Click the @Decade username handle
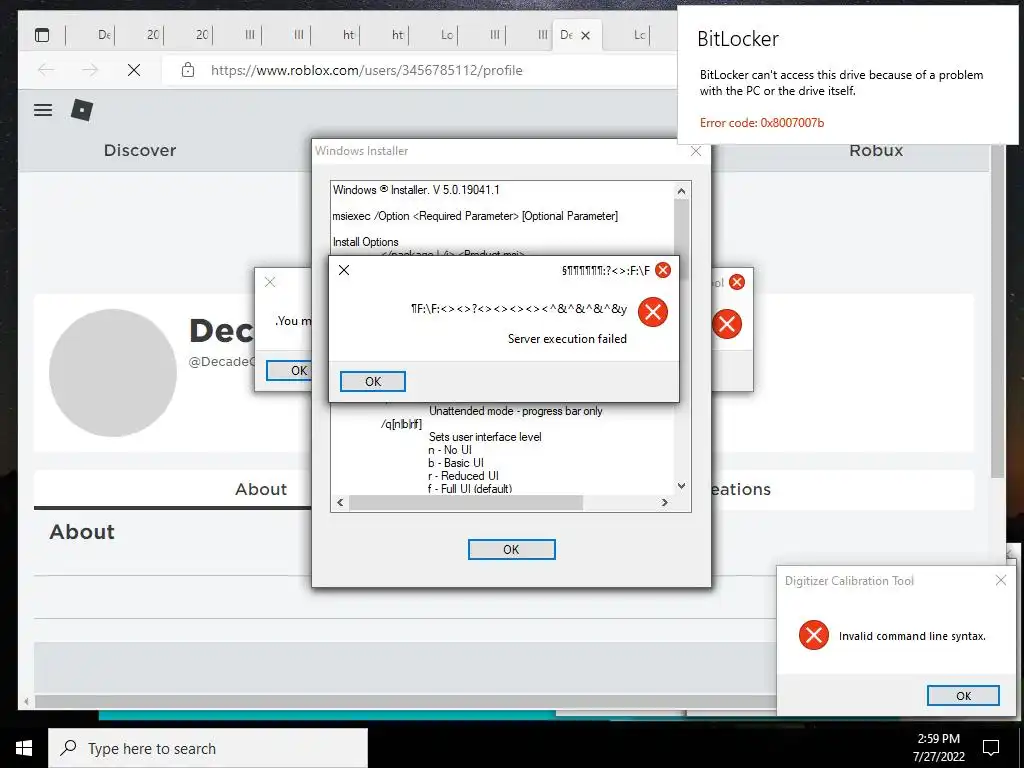The height and width of the screenshot is (768, 1024). click(221, 362)
